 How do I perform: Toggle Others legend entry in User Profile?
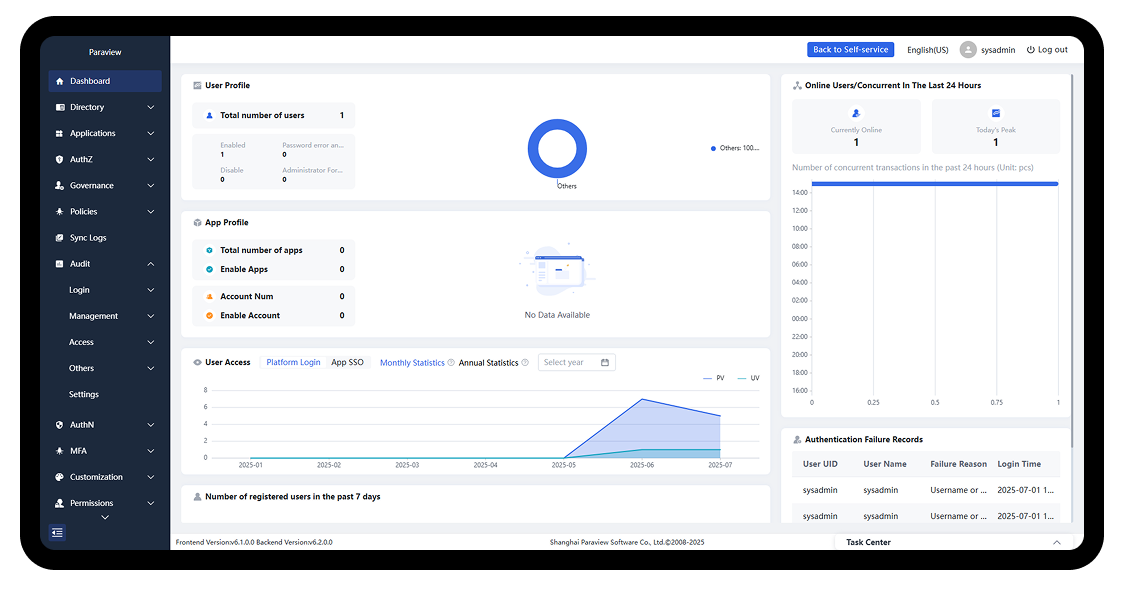click(735, 148)
